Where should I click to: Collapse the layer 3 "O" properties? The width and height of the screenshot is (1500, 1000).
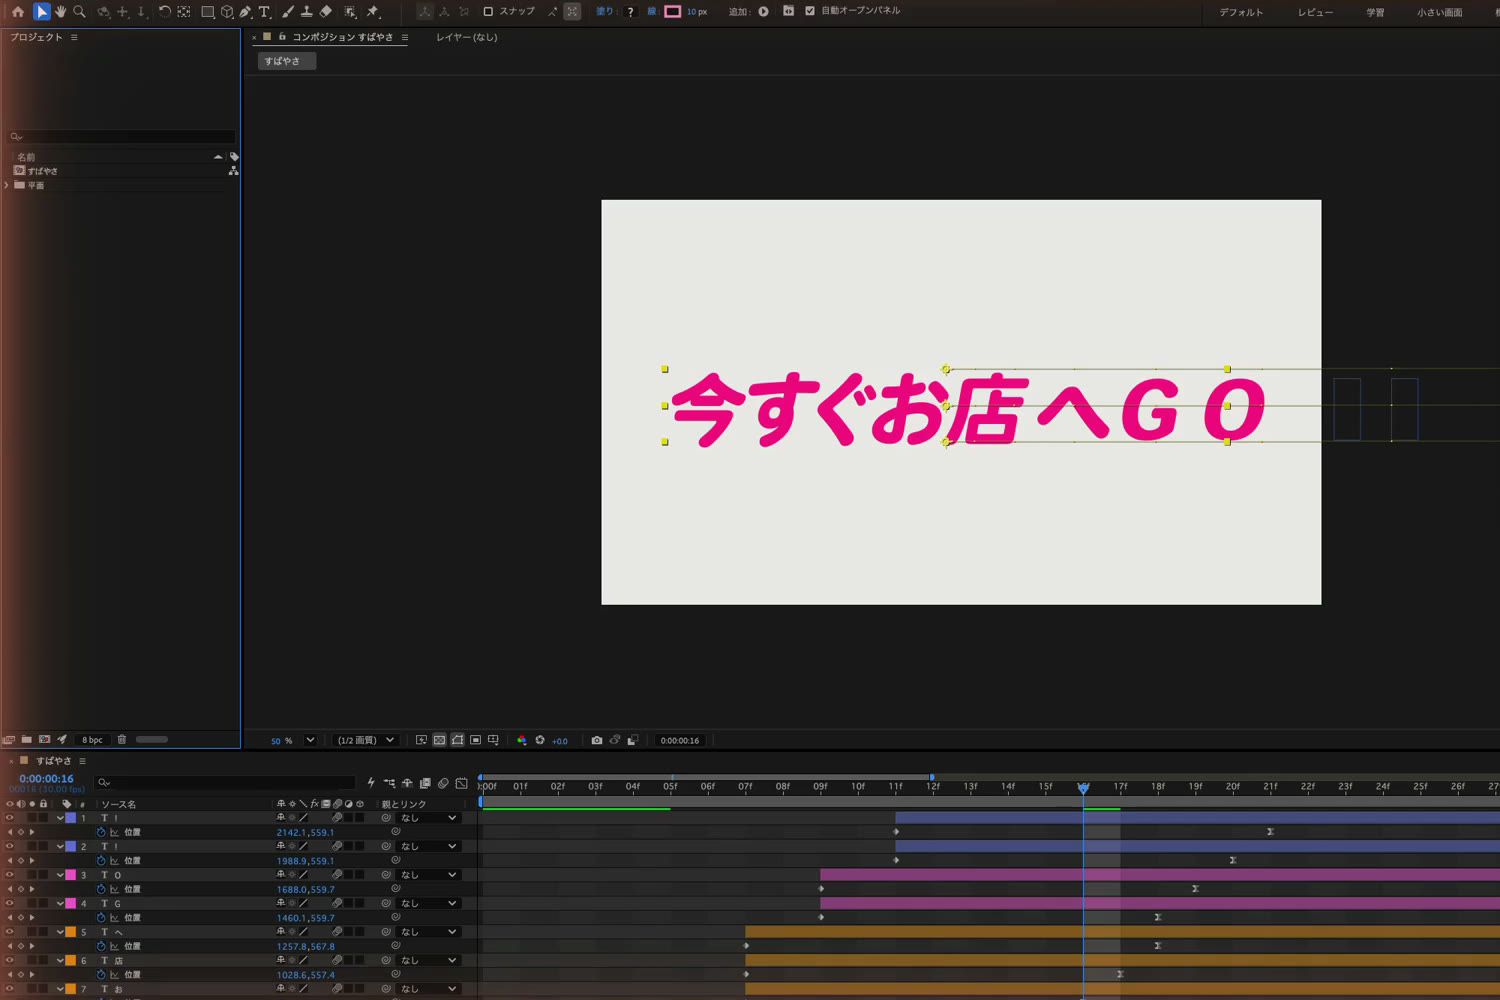tap(60, 875)
